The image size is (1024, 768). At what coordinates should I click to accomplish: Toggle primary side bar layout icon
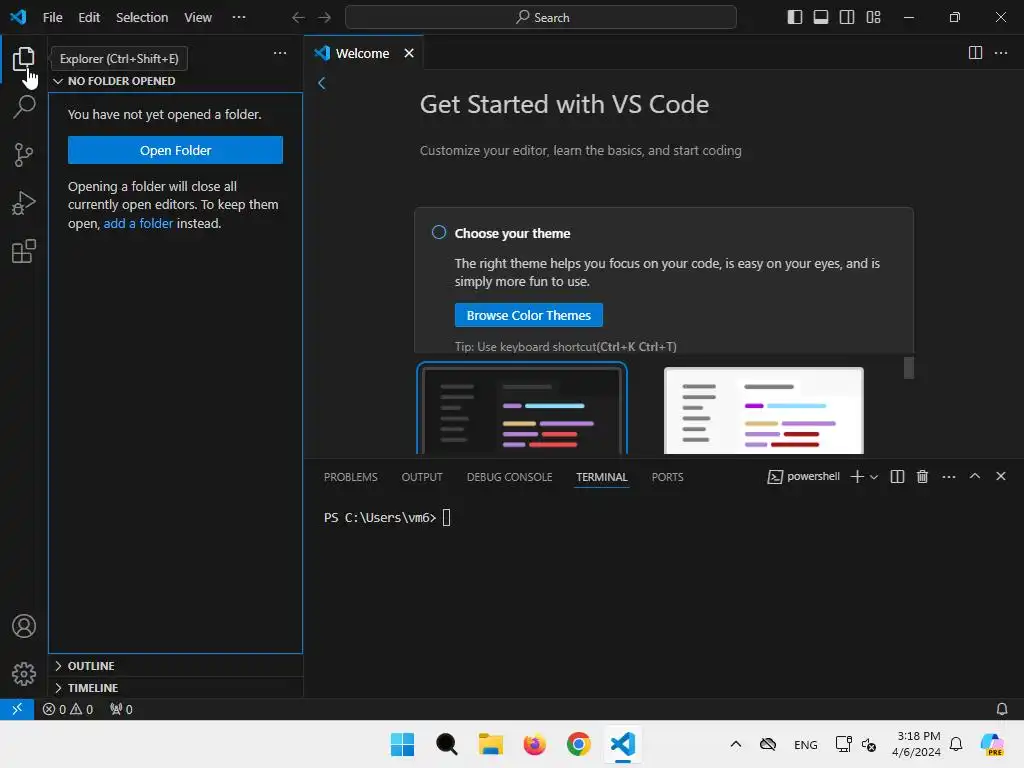[795, 17]
